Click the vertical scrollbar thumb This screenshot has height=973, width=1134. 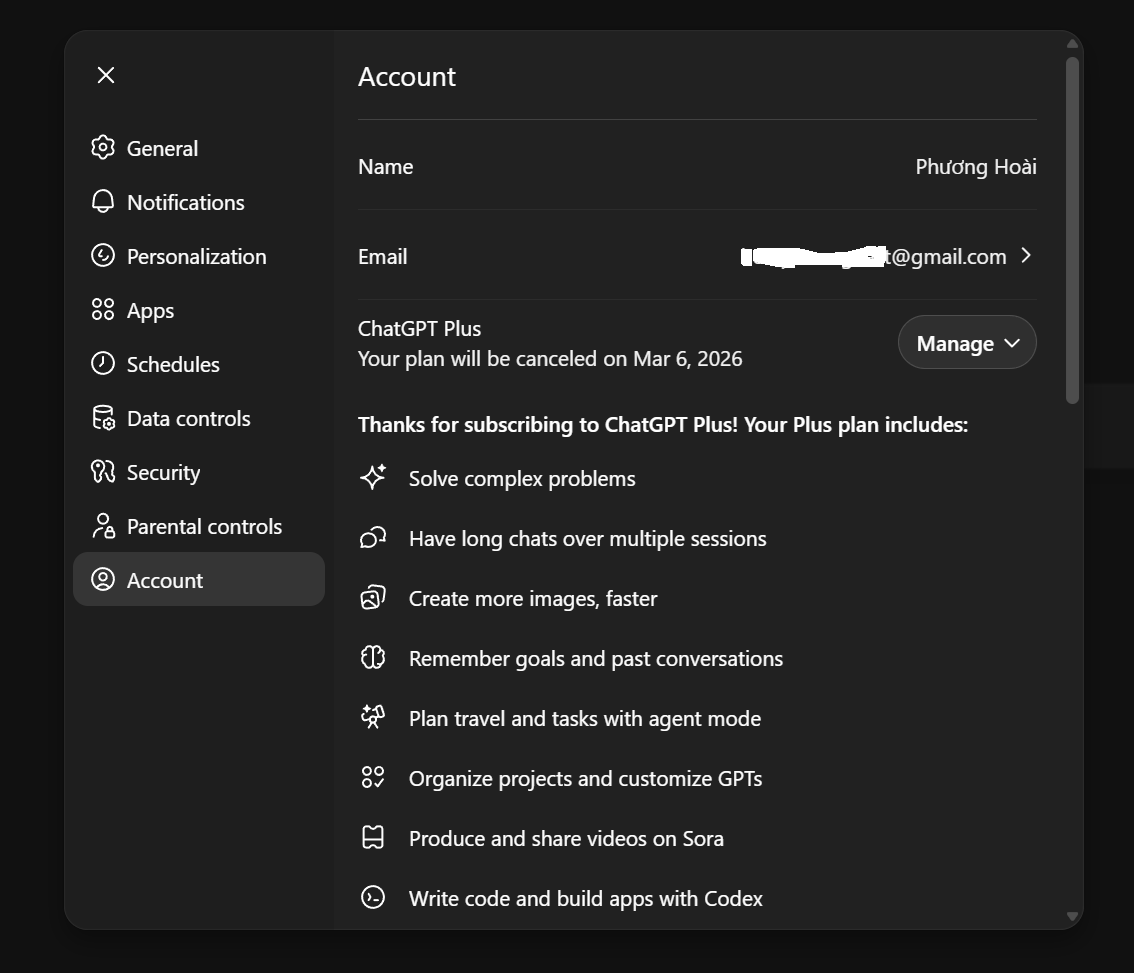pyautogui.click(x=1073, y=230)
